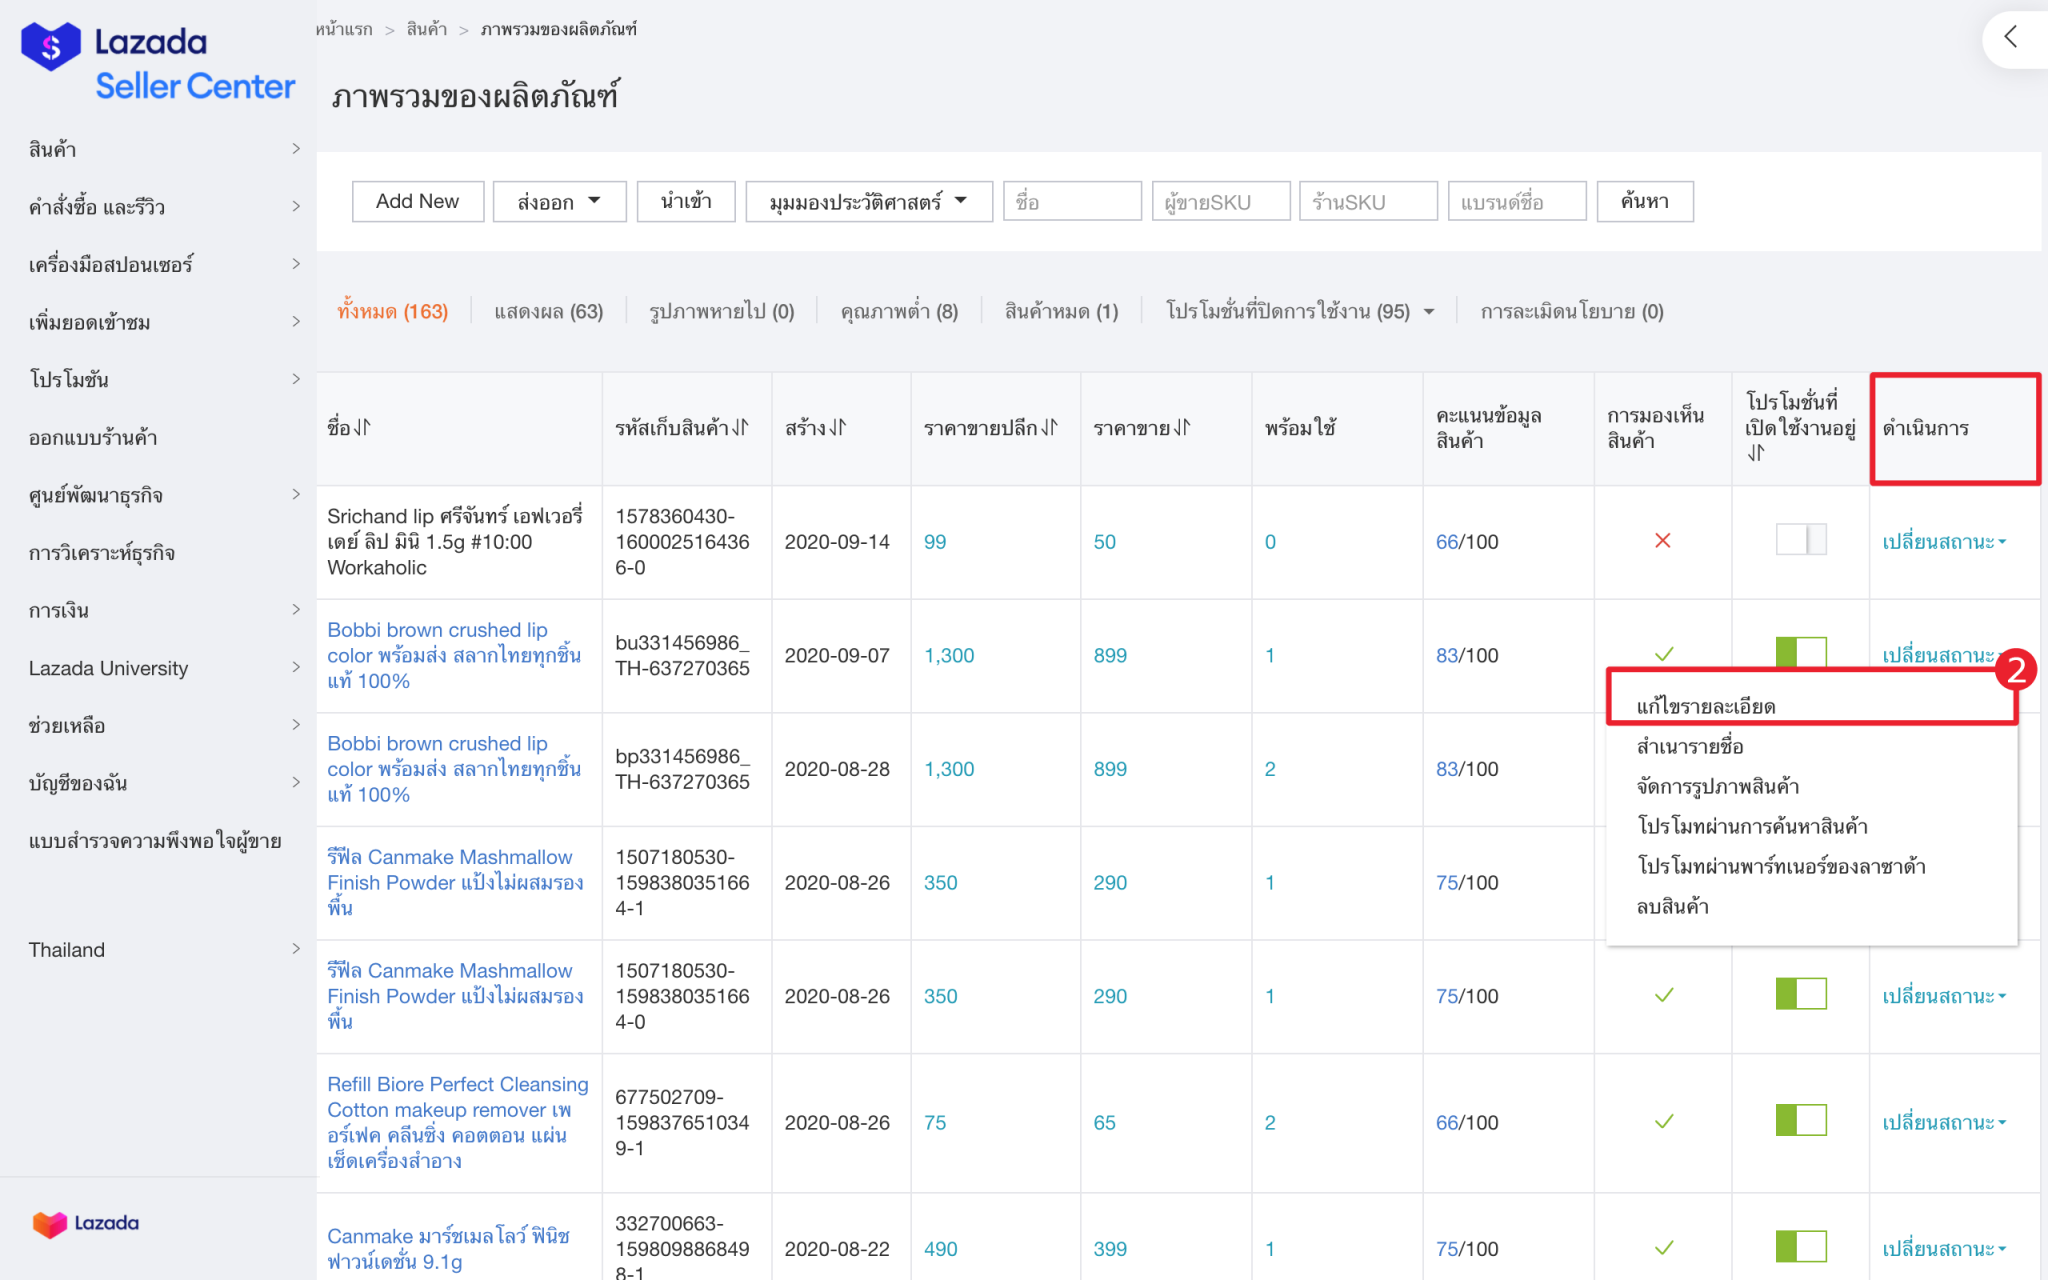Click green check for Canmake มาร์ชเมลโลว์ row

[1664, 1248]
